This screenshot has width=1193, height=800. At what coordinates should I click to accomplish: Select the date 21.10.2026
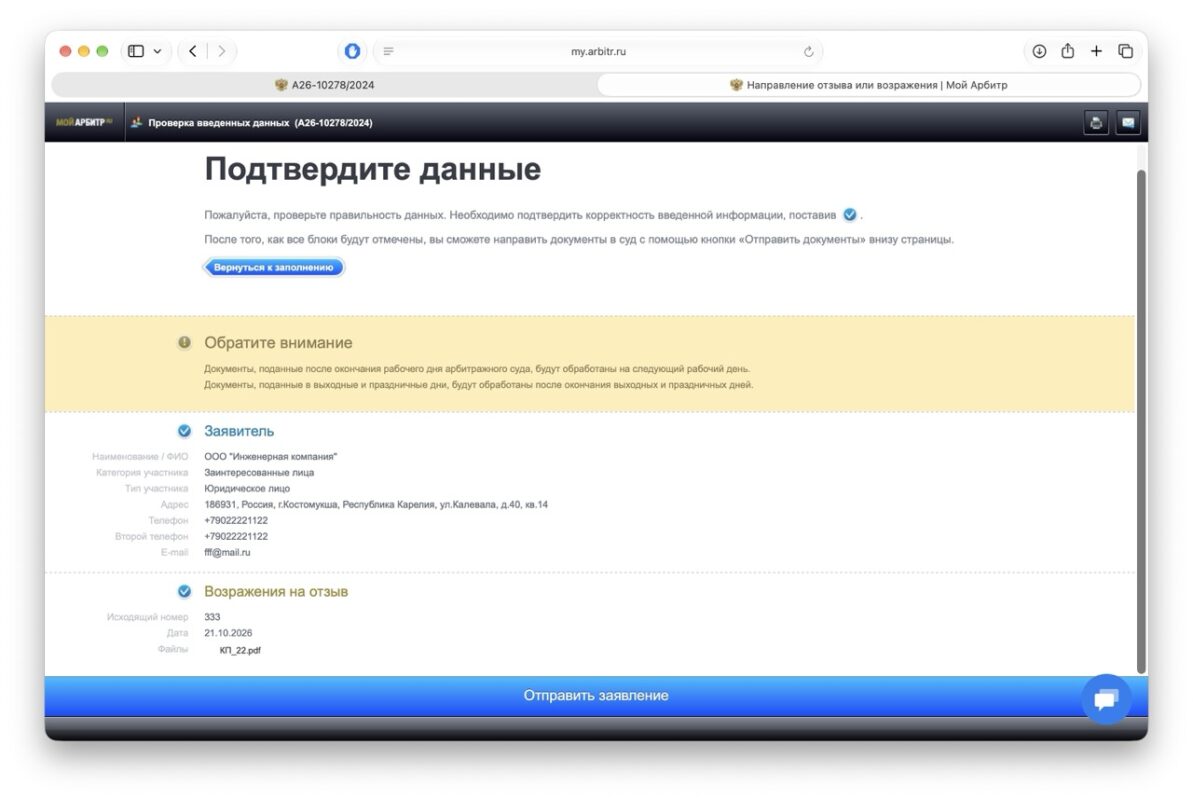pos(228,633)
